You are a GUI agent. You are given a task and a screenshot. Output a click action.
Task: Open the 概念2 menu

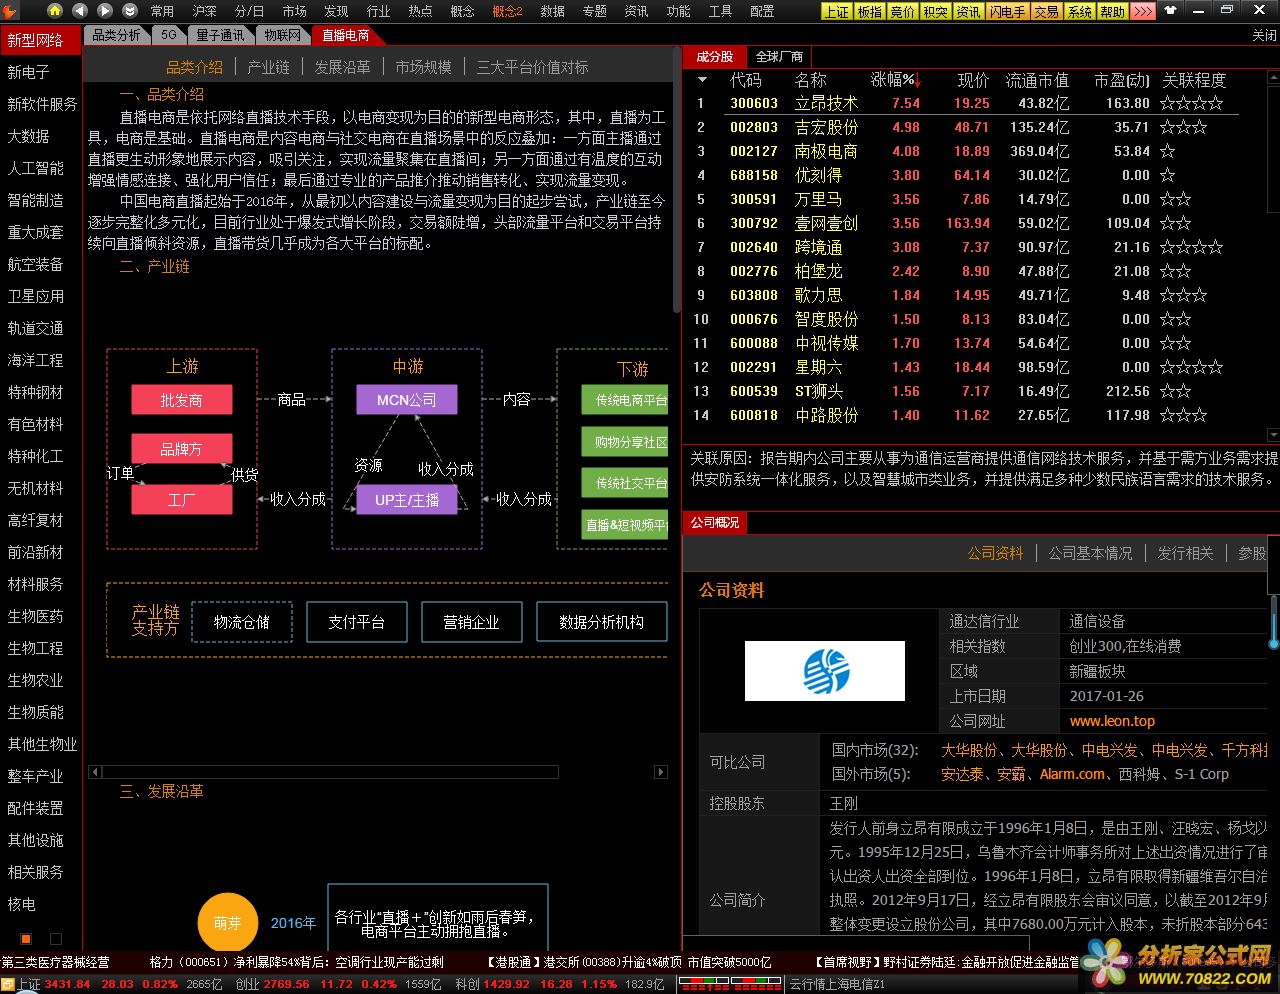[x=507, y=11]
